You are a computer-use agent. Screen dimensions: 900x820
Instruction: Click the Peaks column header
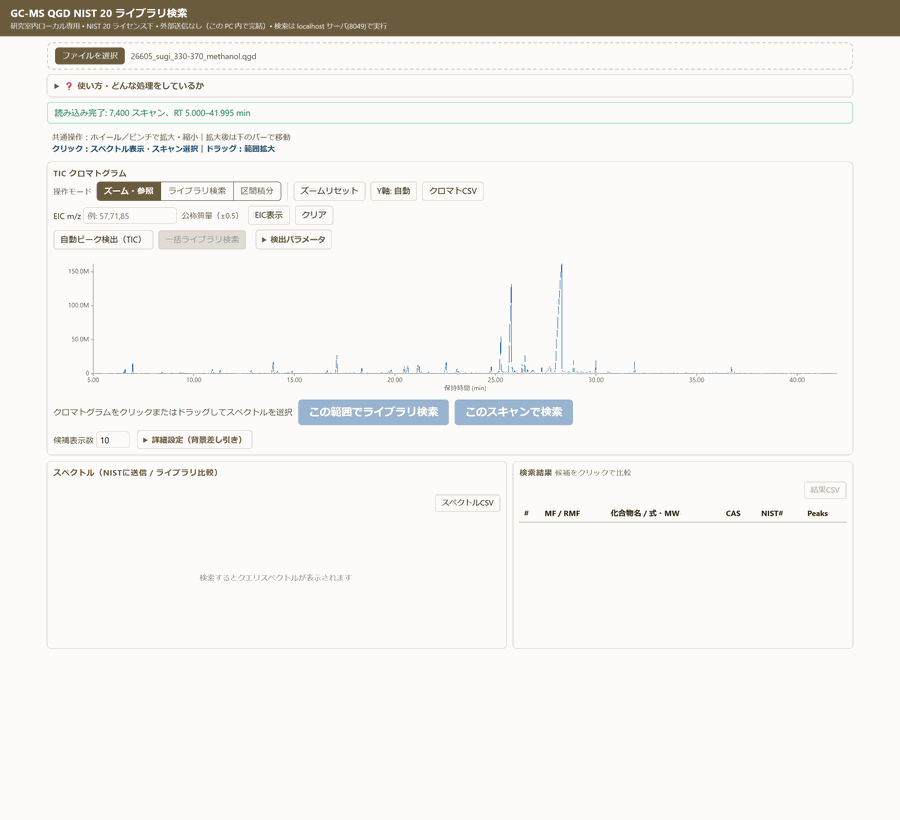817,514
